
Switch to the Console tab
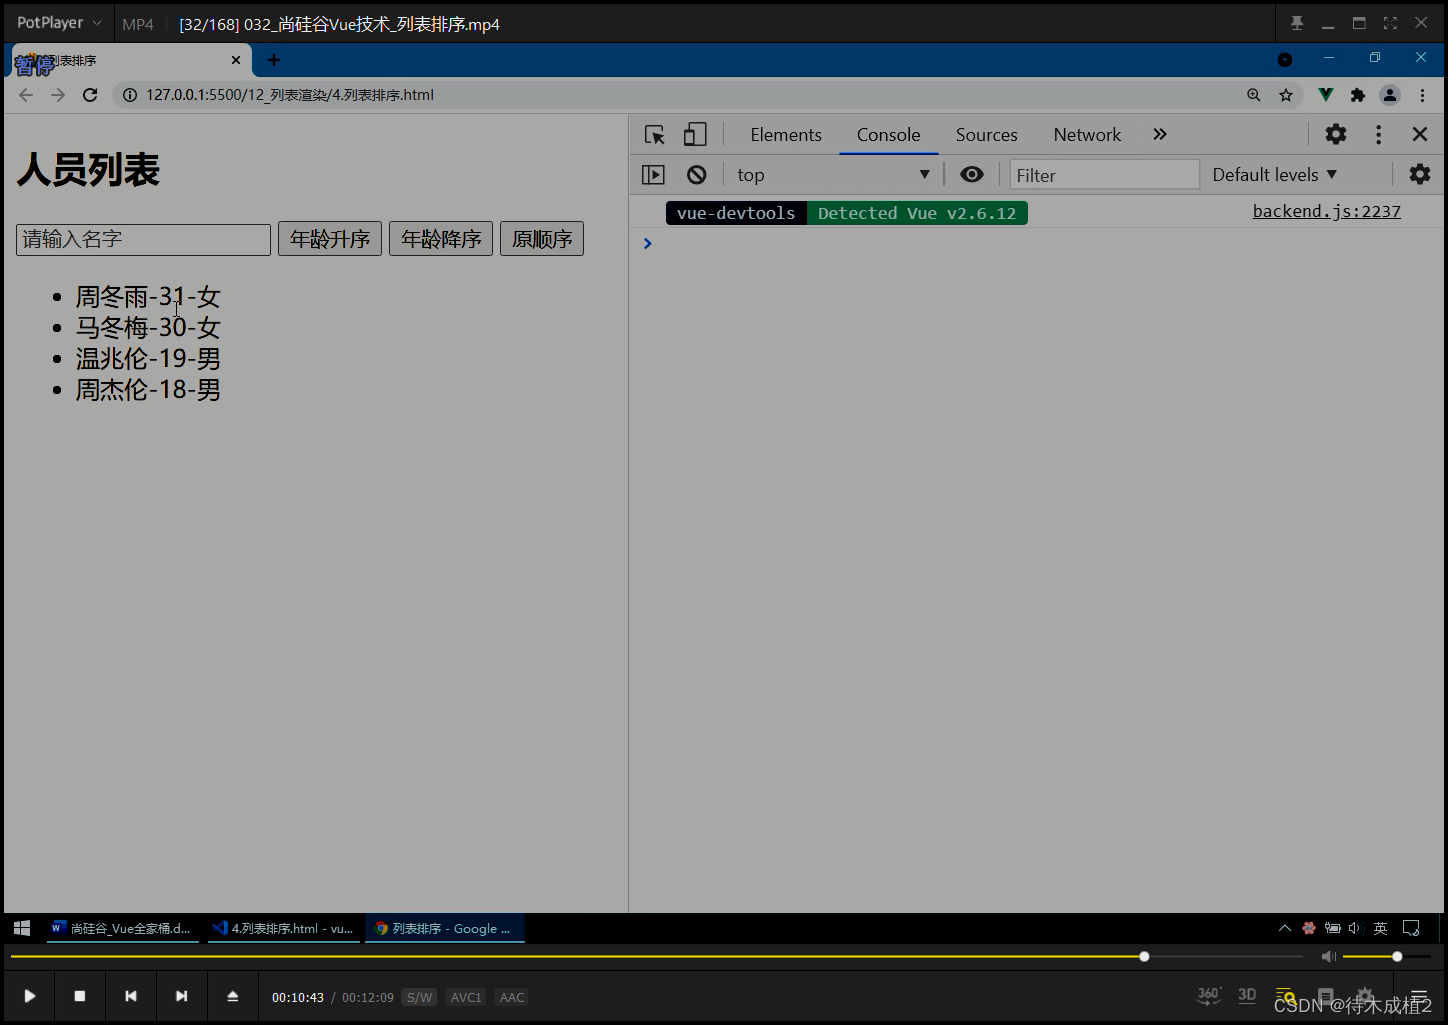point(889,135)
